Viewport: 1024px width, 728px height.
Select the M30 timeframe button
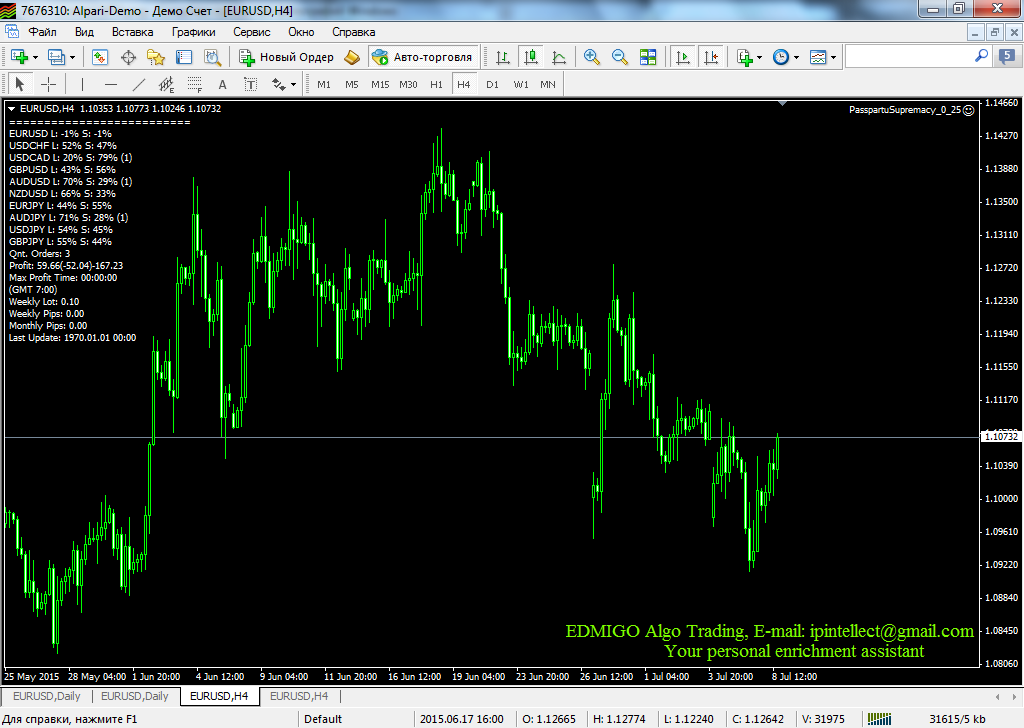[x=408, y=84]
